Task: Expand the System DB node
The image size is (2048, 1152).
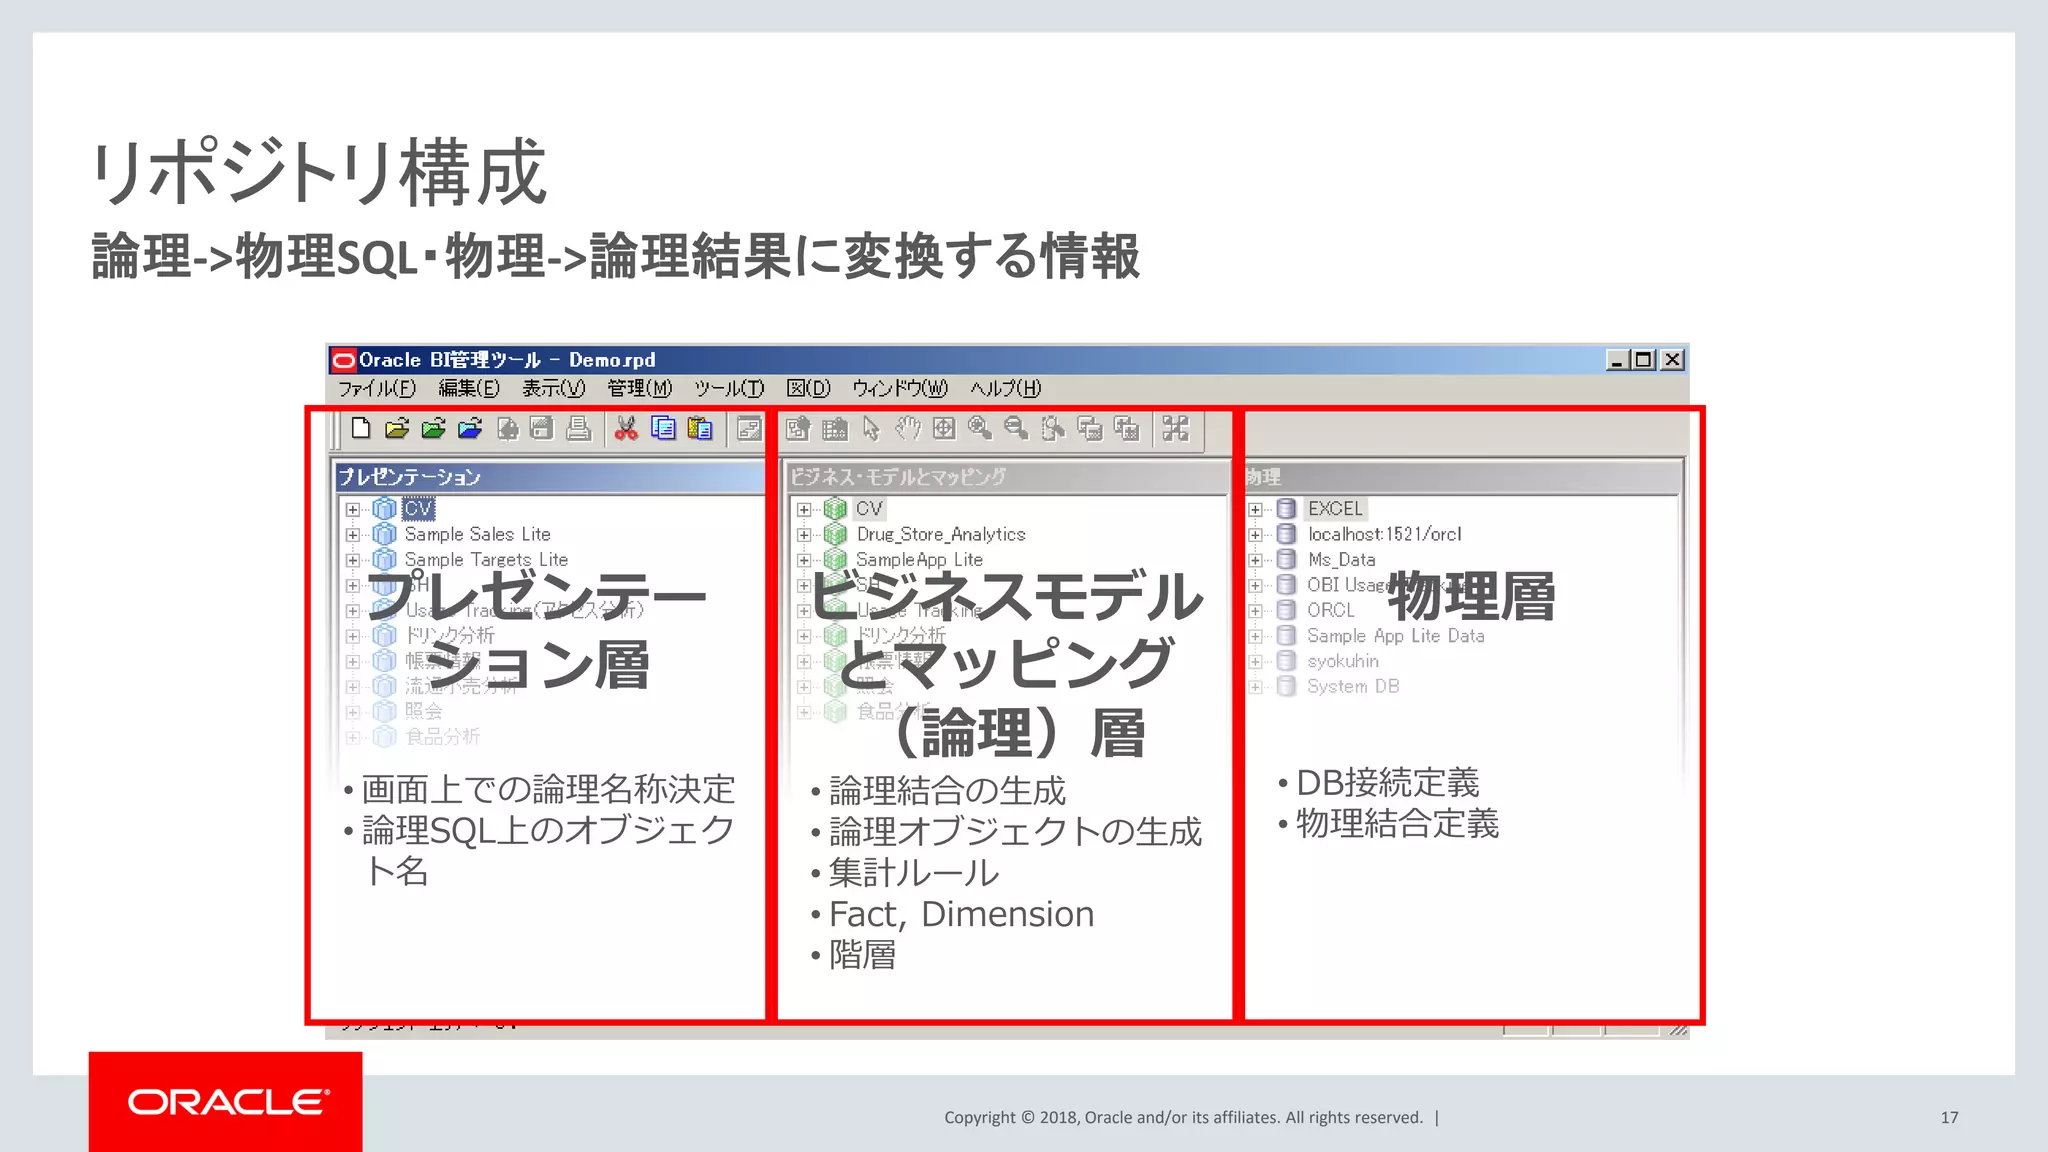Action: click(1255, 687)
